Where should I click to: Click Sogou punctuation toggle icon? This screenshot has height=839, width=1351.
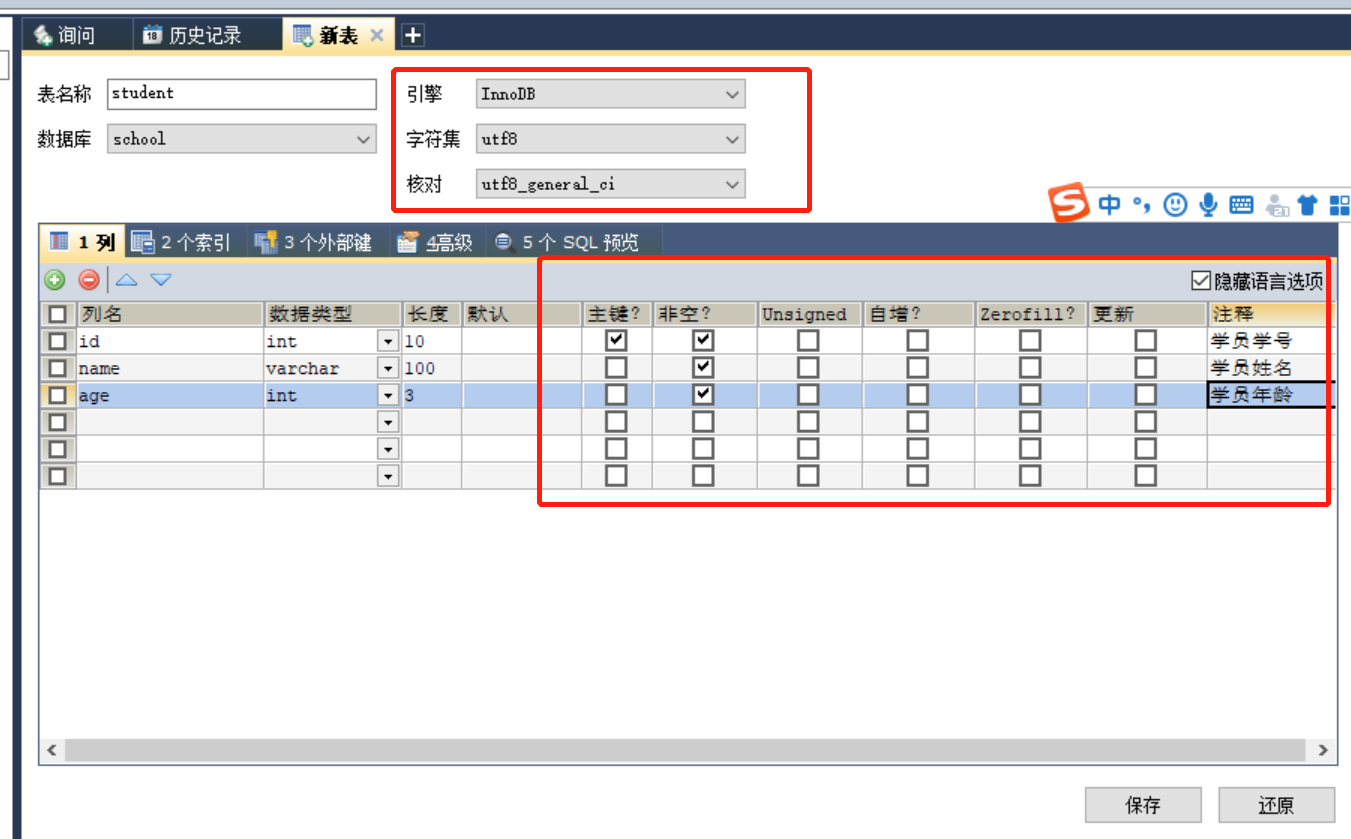click(1142, 205)
